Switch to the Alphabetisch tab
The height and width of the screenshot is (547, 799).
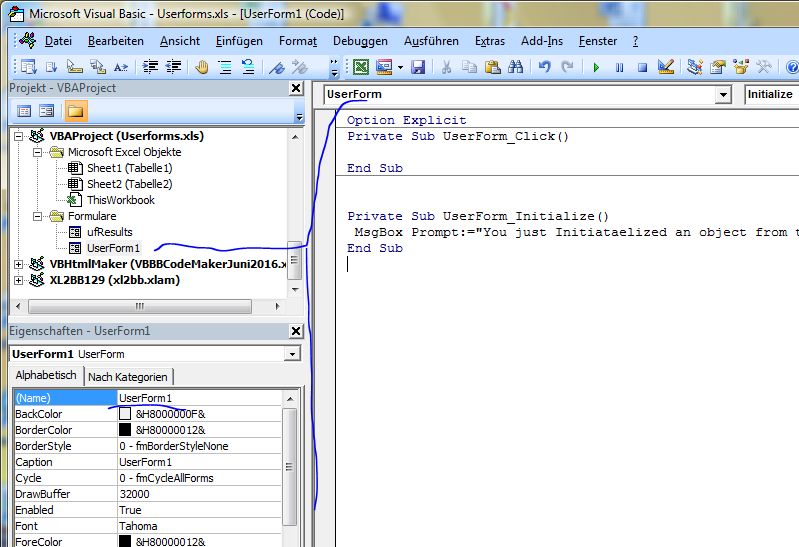(x=46, y=375)
